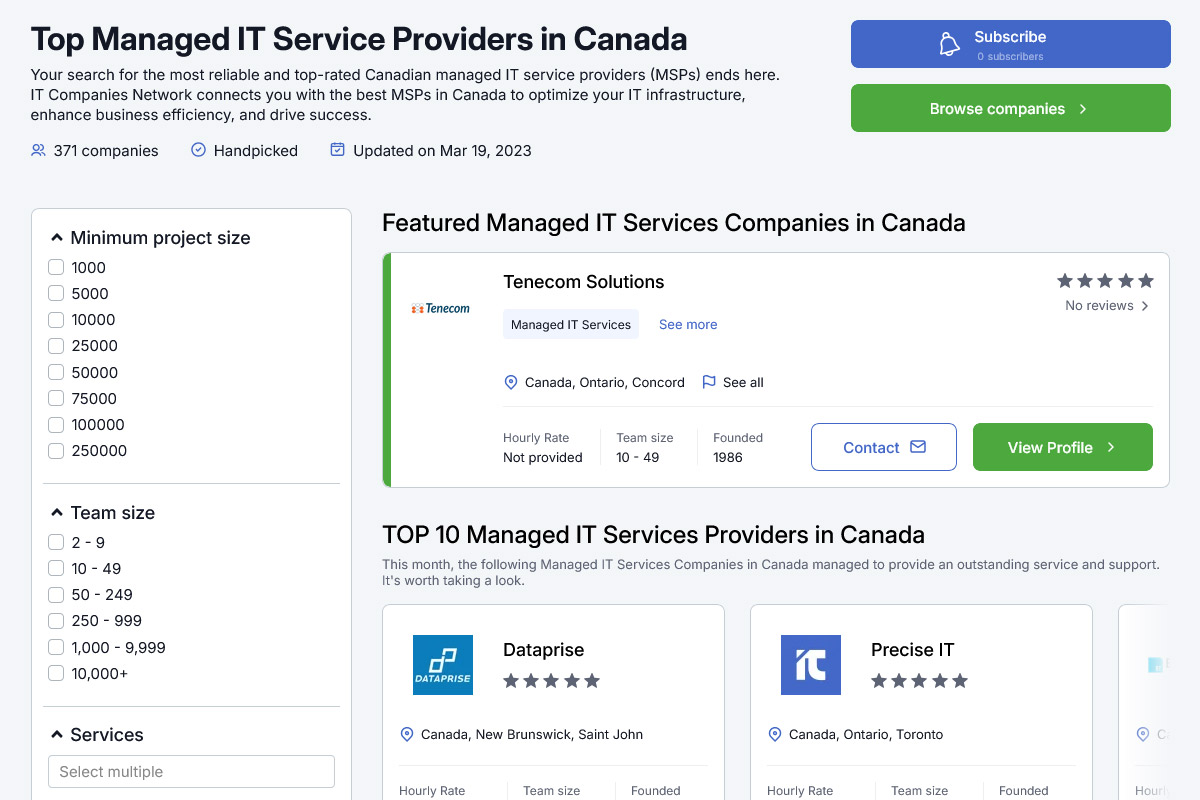Click the location pin next to Concord
Screen dimensions: 1200x800
coord(511,382)
